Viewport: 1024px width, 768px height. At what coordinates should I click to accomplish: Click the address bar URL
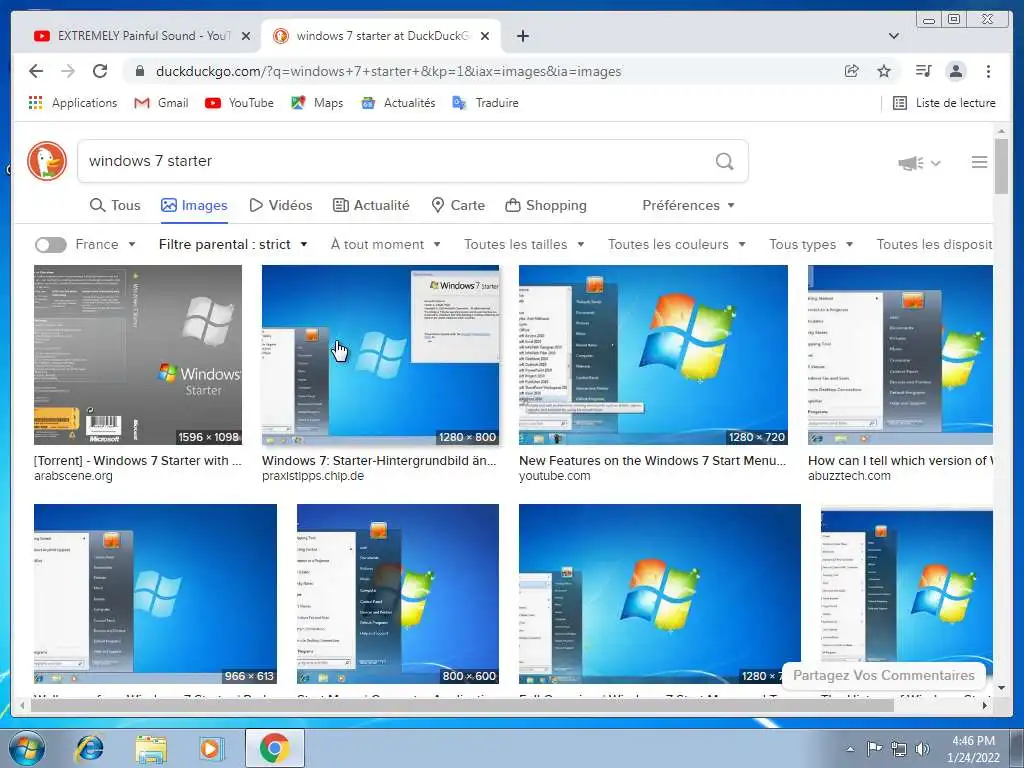tap(389, 71)
